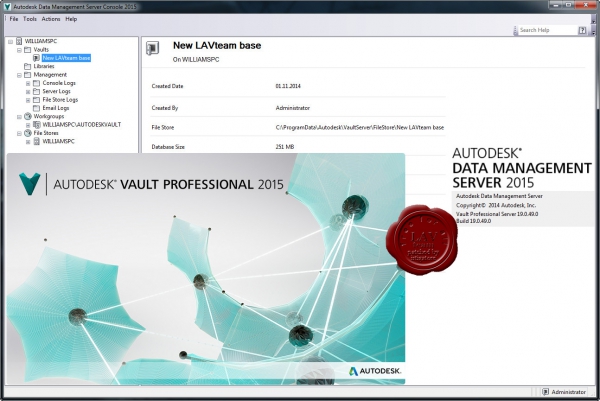This screenshot has height=401, width=600.
Task: Select File Store Logs in the tree
Action: (60, 100)
